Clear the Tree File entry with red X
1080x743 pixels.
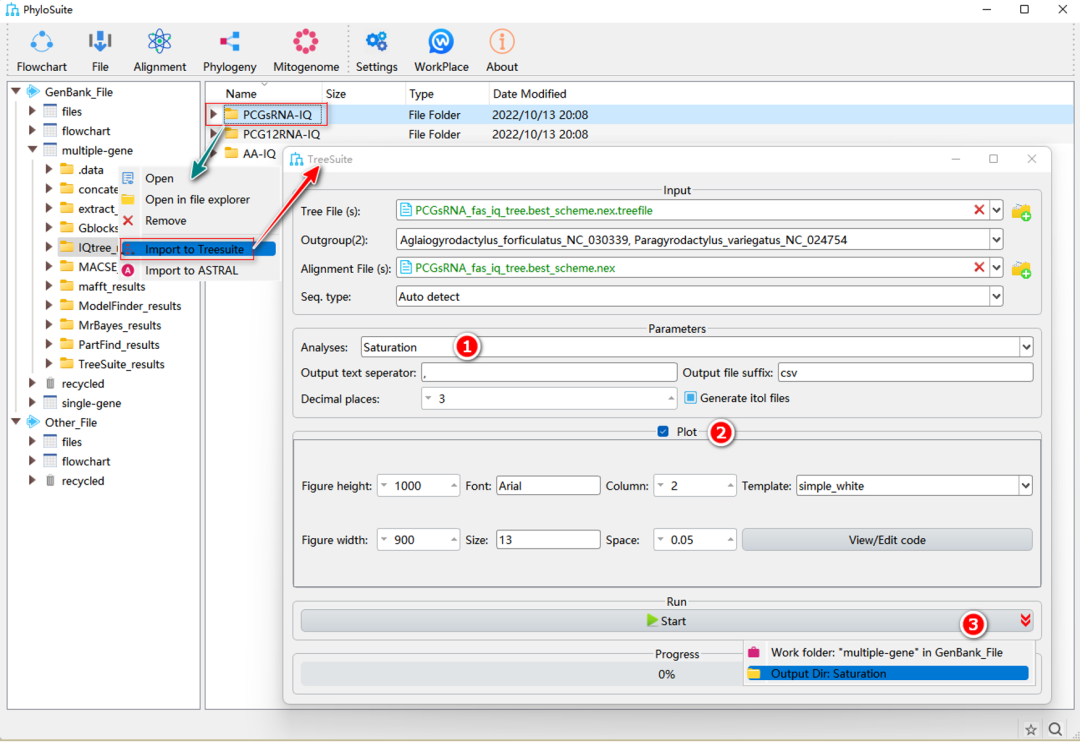(979, 210)
